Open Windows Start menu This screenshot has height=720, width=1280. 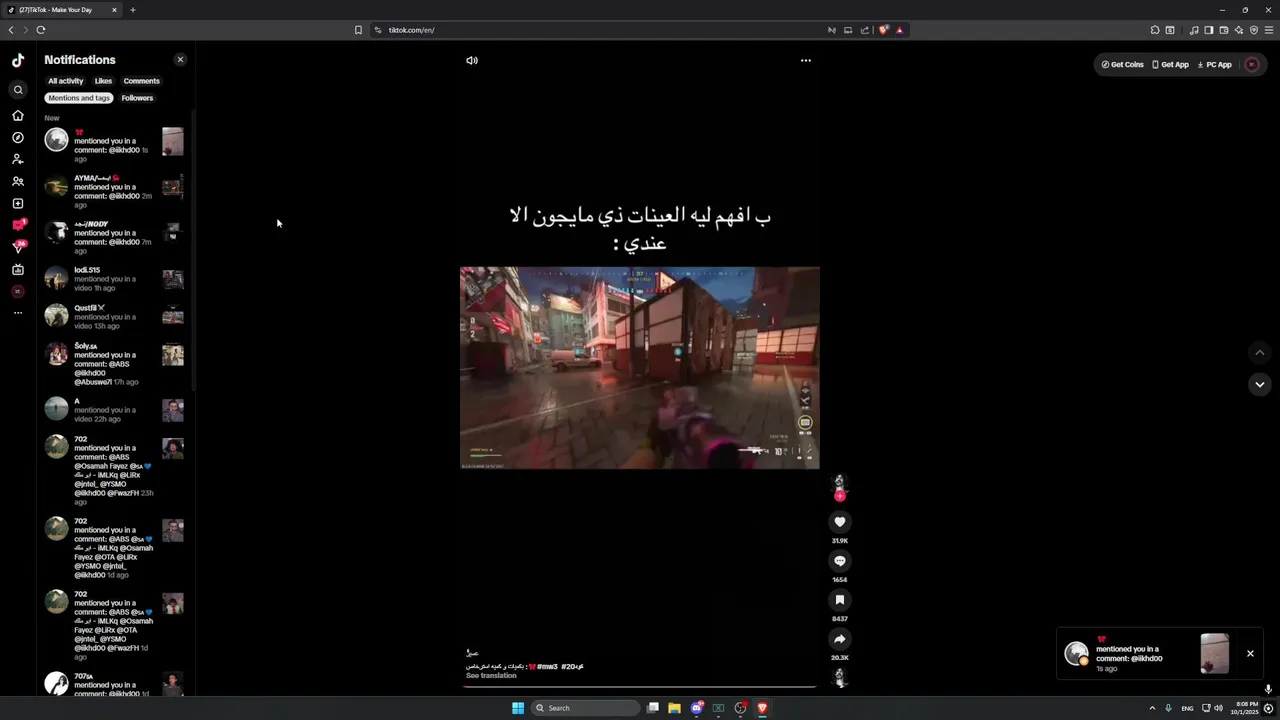tap(518, 708)
